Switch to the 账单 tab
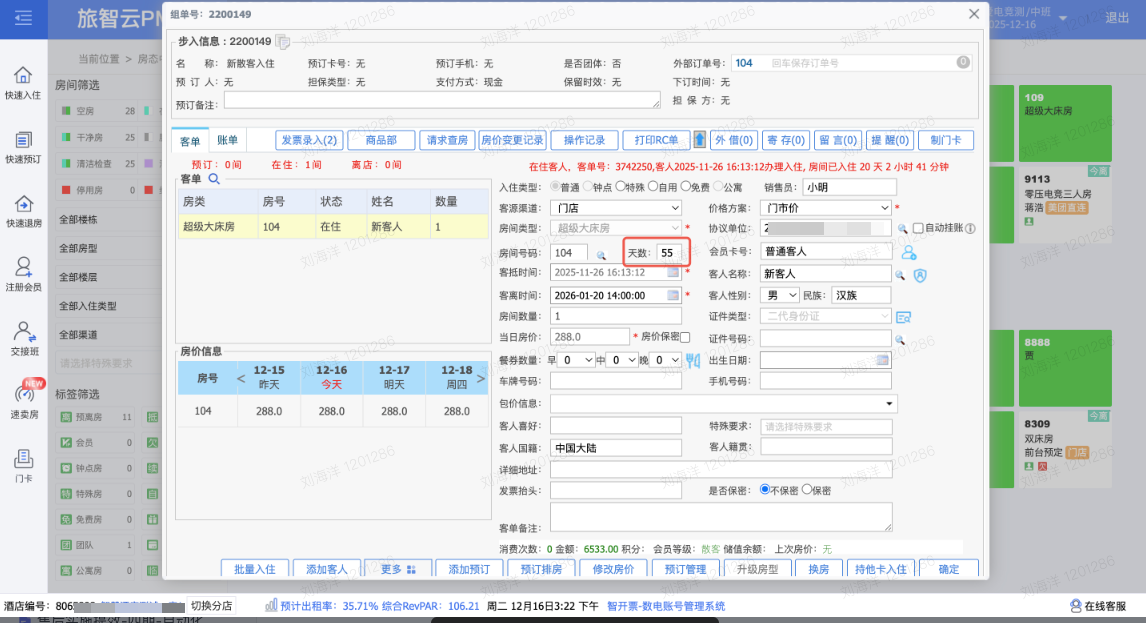The image size is (1146, 623). (x=228, y=140)
